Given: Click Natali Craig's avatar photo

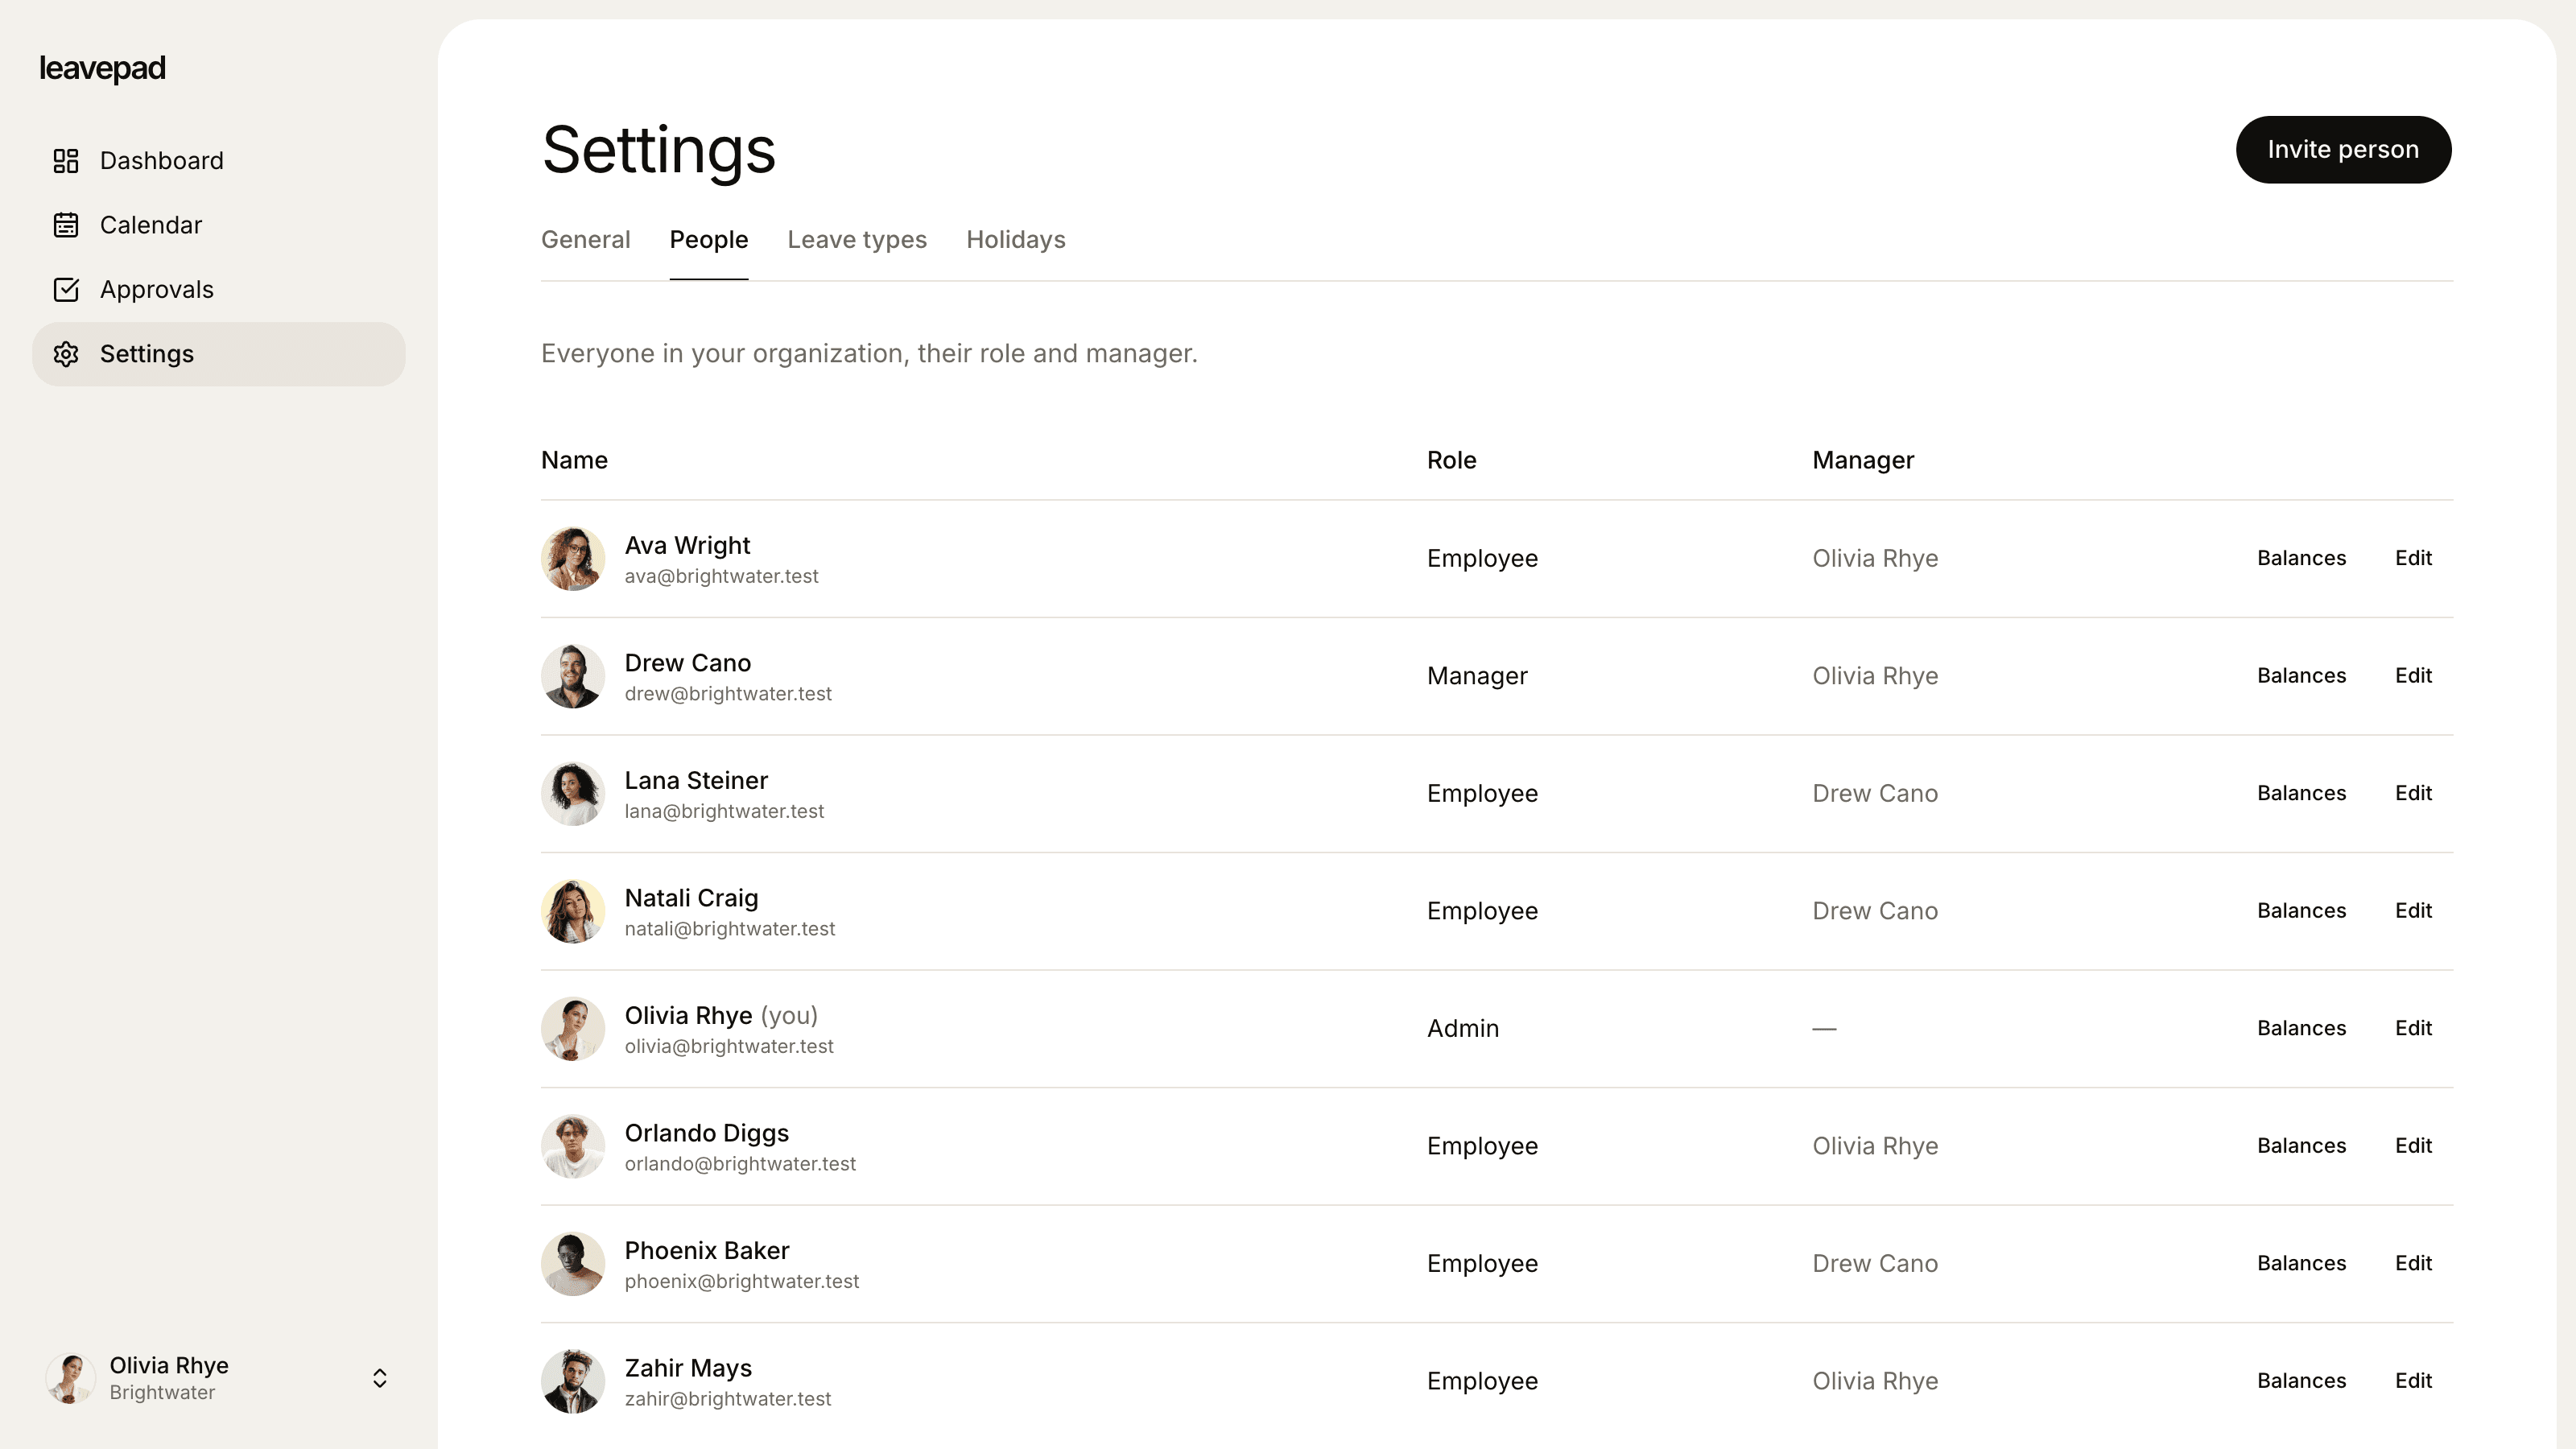Looking at the screenshot, I should 573,911.
